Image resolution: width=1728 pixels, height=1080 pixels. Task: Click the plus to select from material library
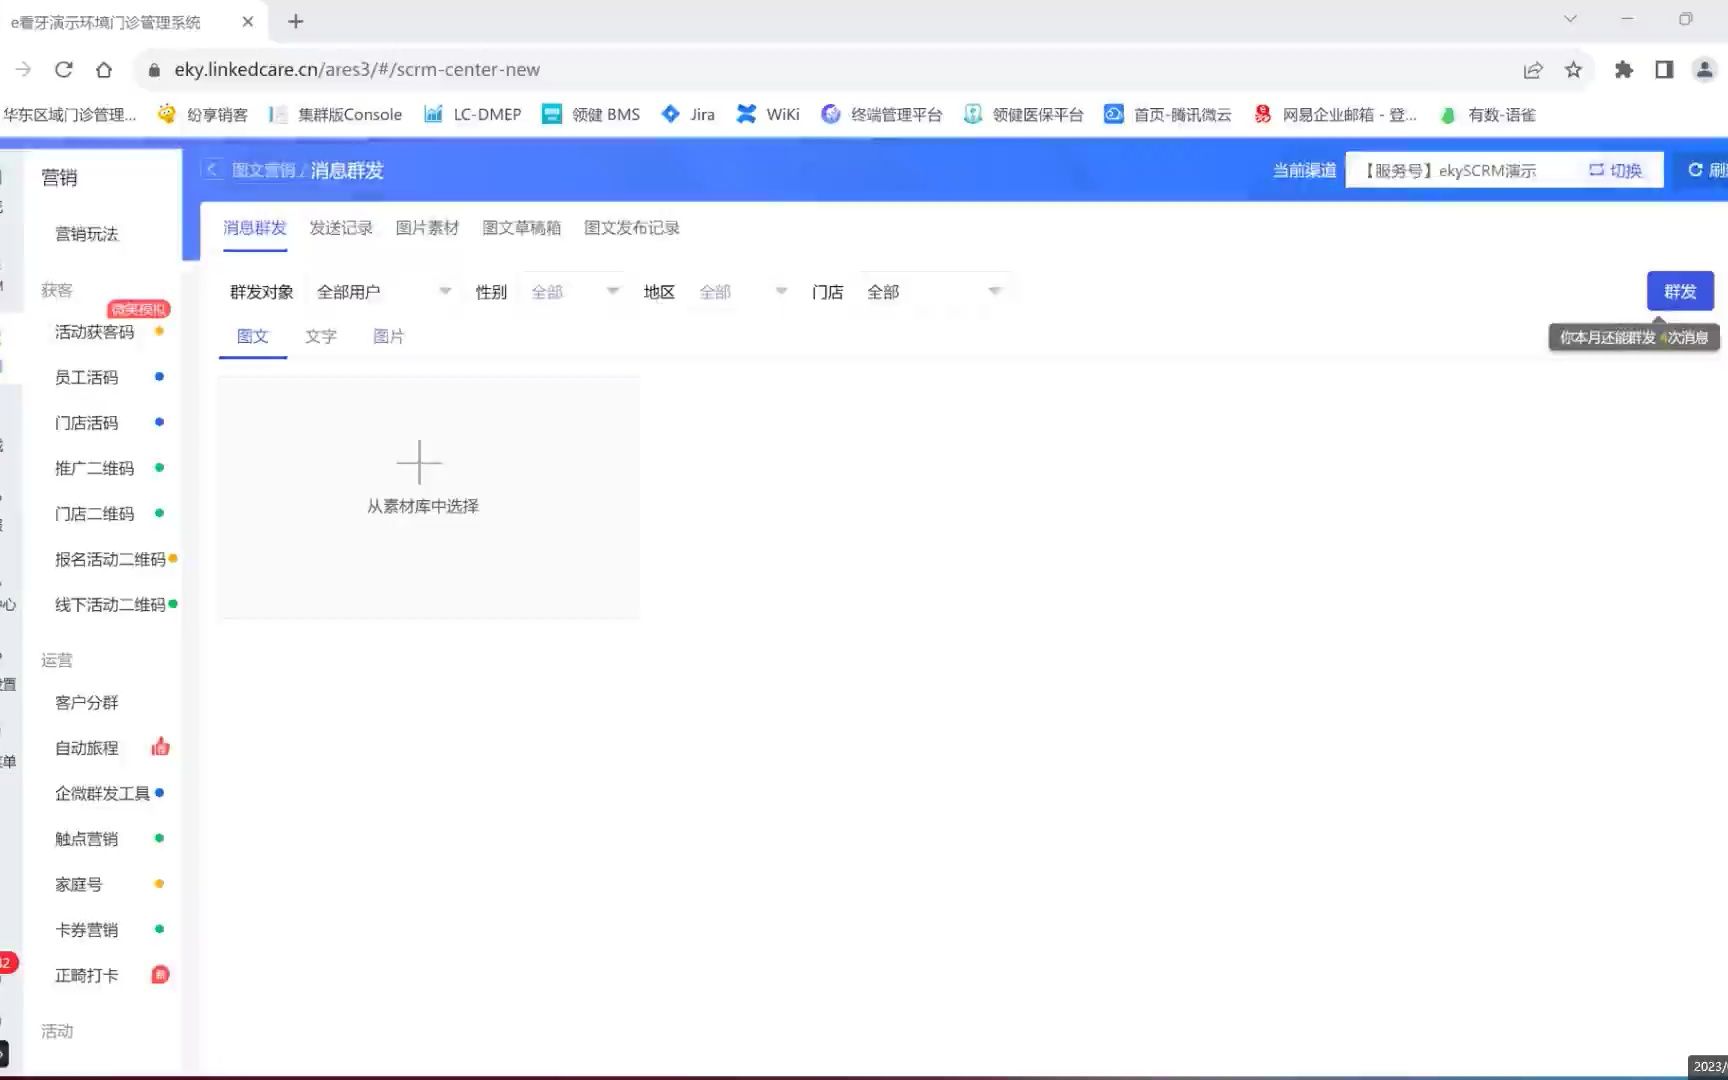pyautogui.click(x=419, y=462)
